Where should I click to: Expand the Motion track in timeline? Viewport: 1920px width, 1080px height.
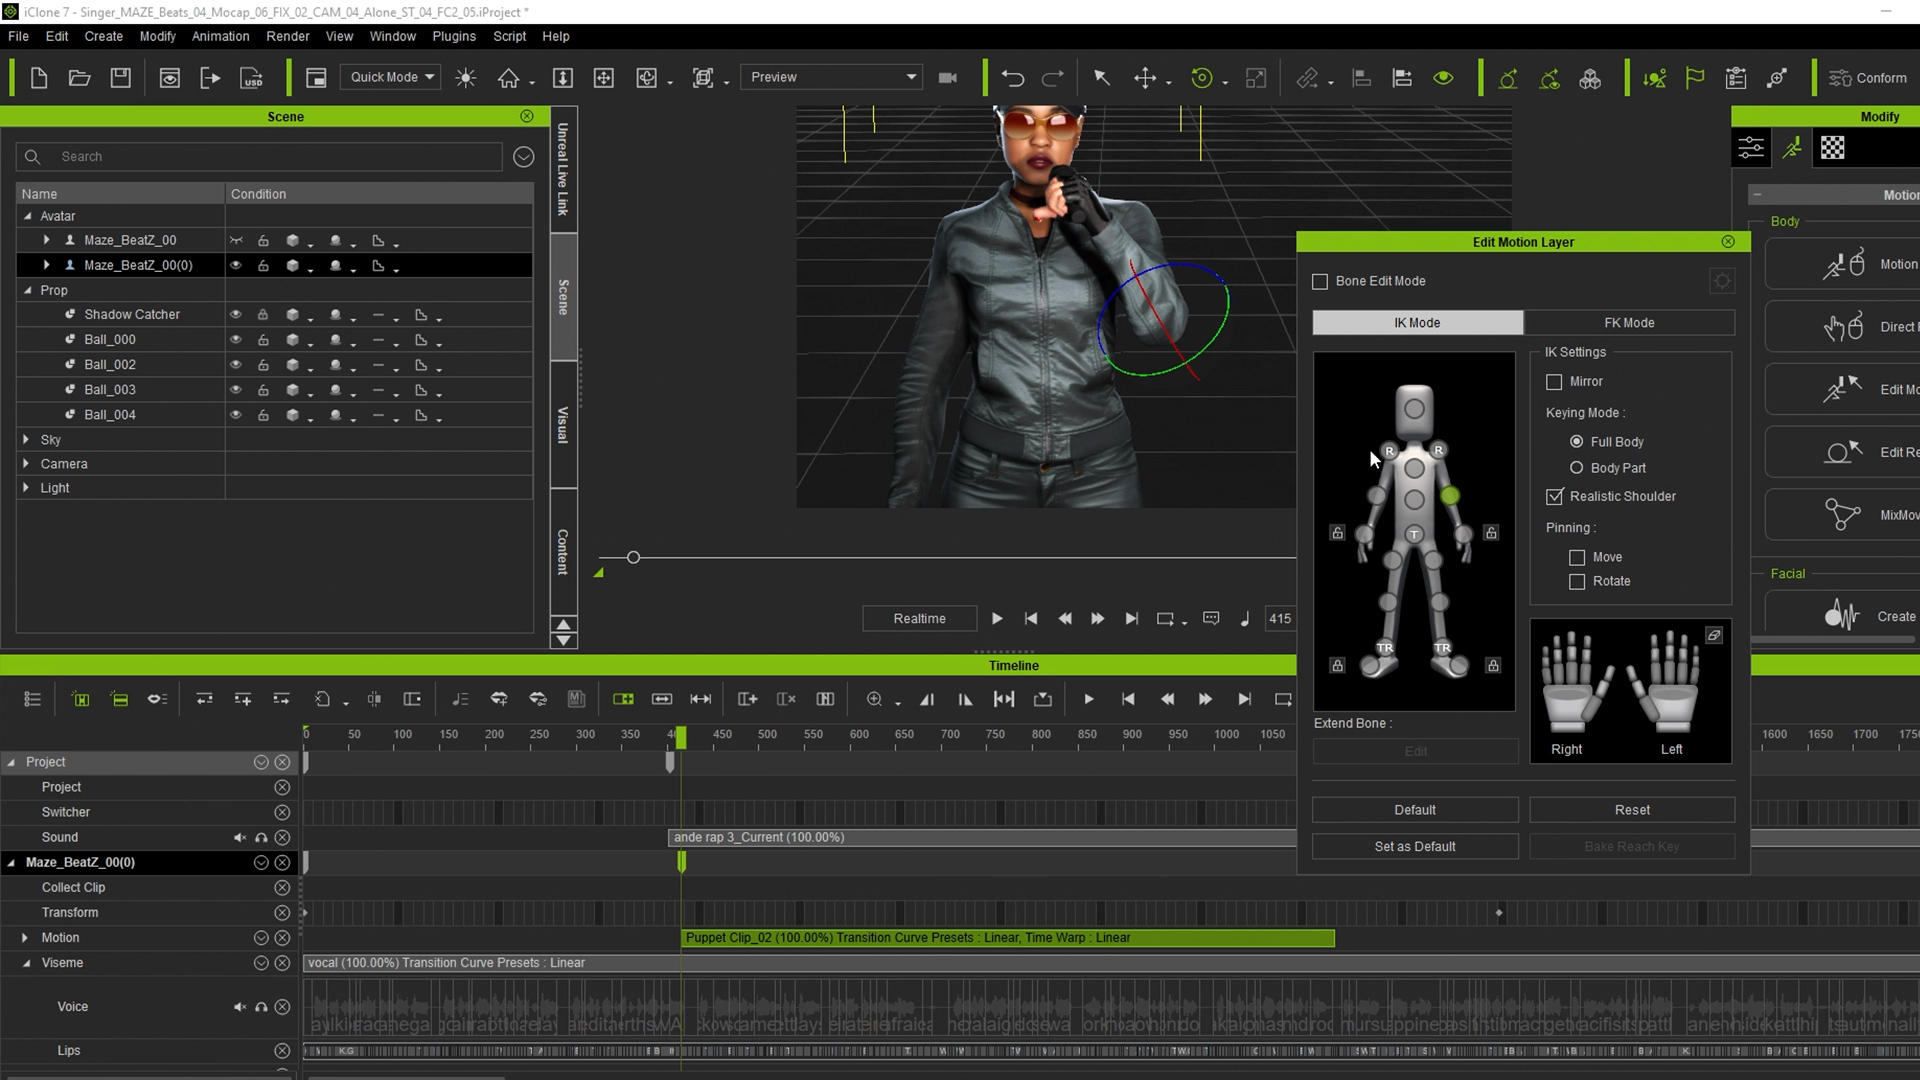tap(25, 938)
